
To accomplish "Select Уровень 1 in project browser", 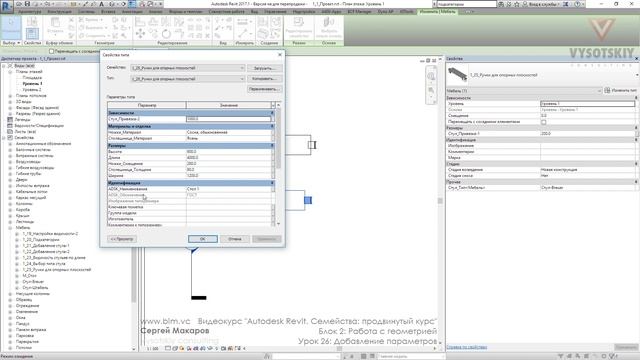I will [32, 84].
